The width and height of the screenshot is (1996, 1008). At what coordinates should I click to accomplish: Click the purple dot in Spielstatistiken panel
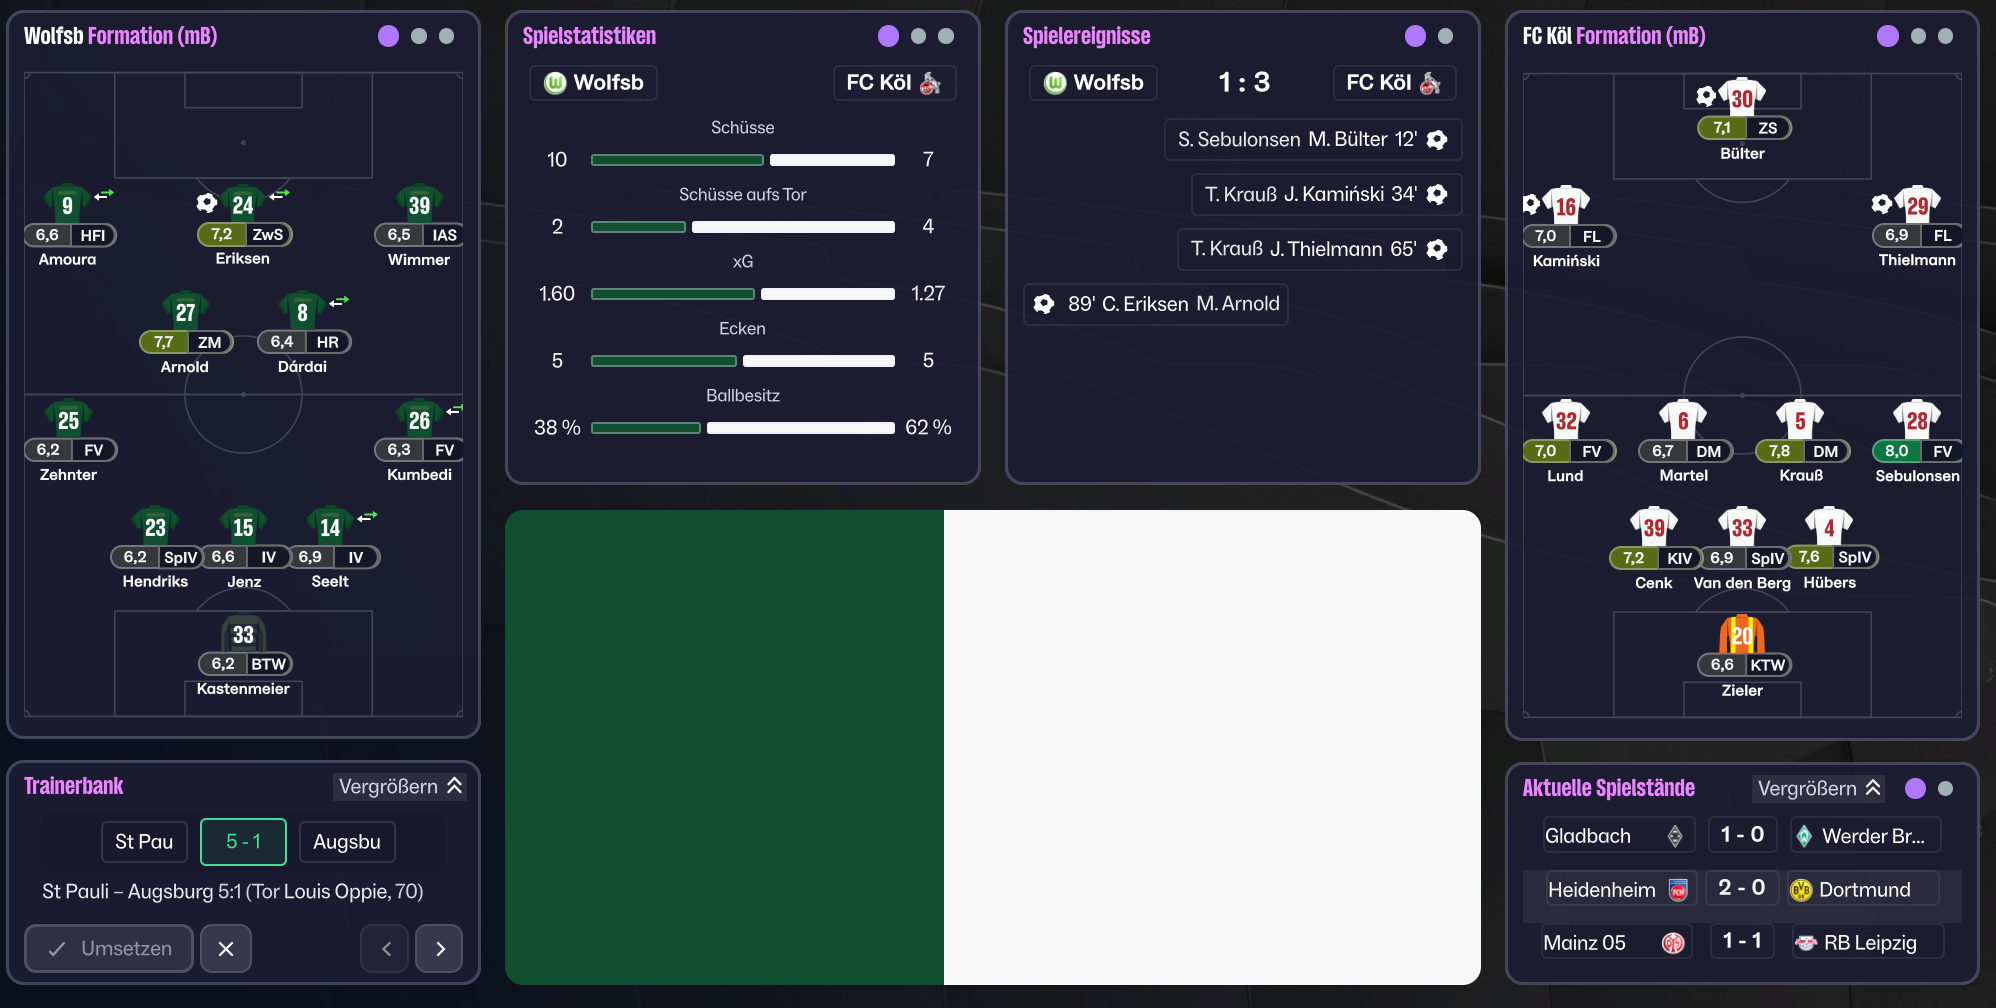pos(888,36)
